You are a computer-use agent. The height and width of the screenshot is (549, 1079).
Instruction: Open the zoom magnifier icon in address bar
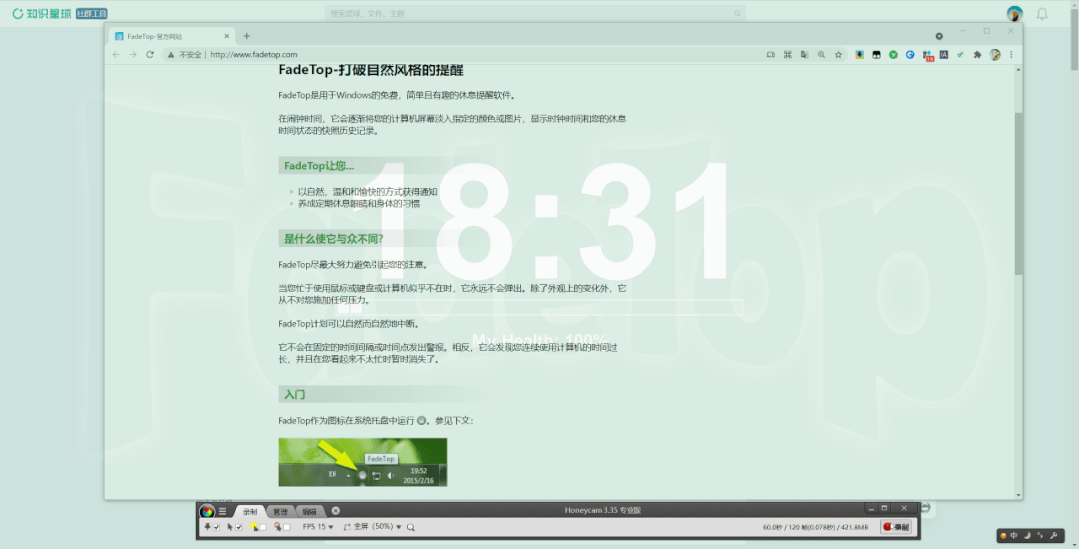(x=821, y=54)
